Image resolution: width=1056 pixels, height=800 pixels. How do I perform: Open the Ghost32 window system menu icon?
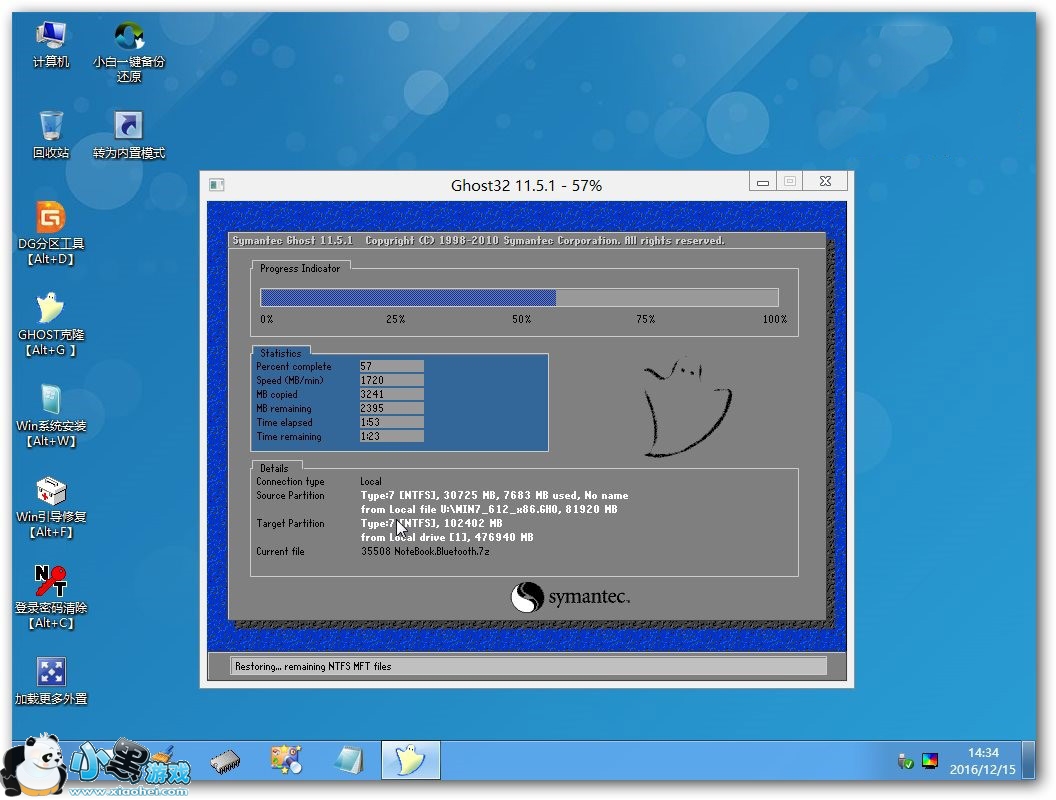(x=216, y=185)
